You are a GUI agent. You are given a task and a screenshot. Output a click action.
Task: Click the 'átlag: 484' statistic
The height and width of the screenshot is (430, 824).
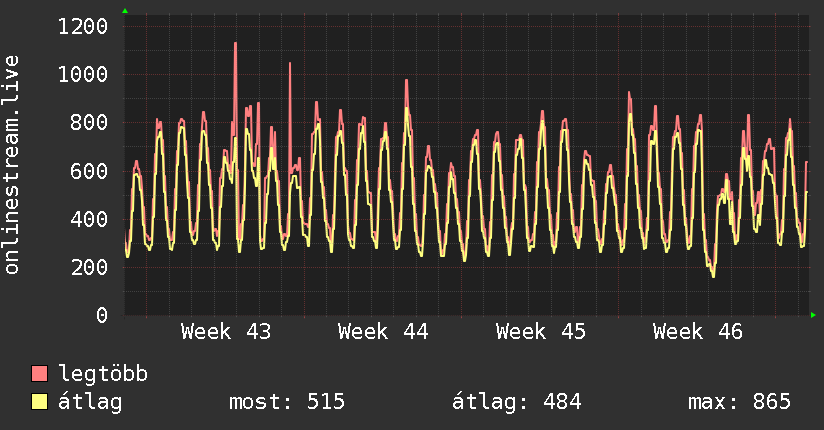point(517,402)
